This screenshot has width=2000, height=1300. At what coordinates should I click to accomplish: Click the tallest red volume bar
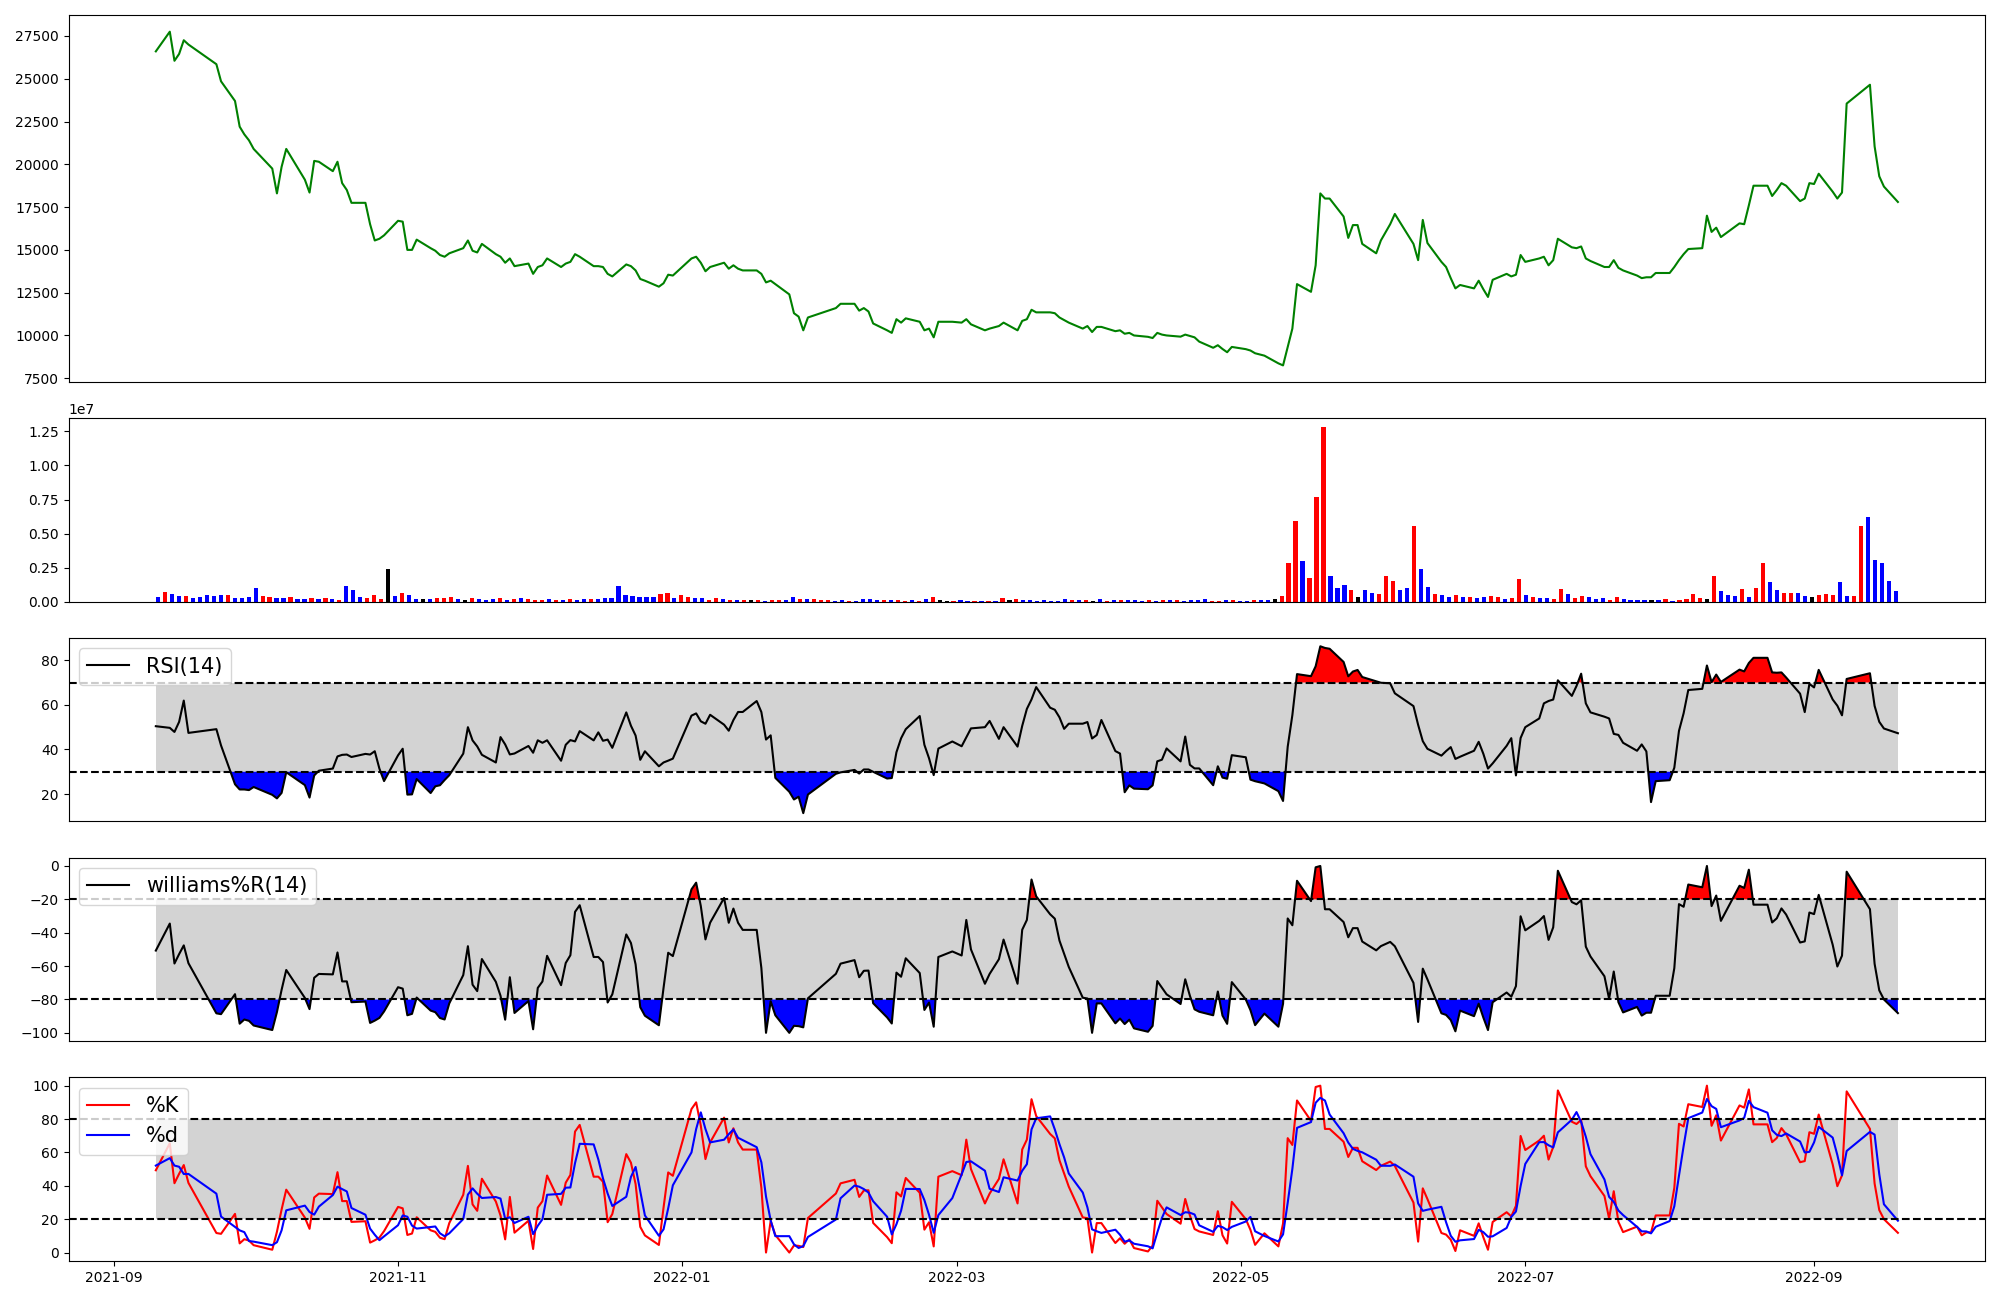pyautogui.click(x=1323, y=515)
